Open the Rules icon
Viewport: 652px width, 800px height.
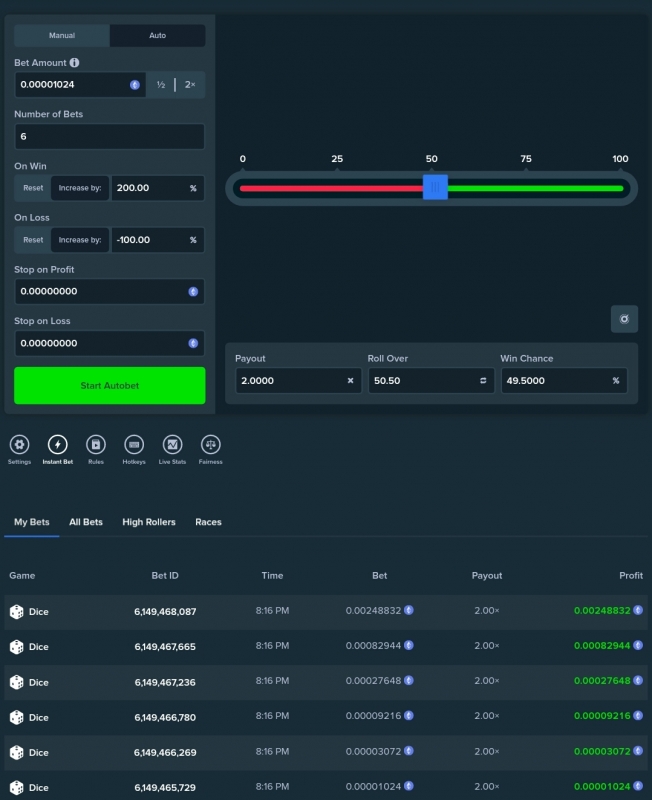pyautogui.click(x=96, y=444)
